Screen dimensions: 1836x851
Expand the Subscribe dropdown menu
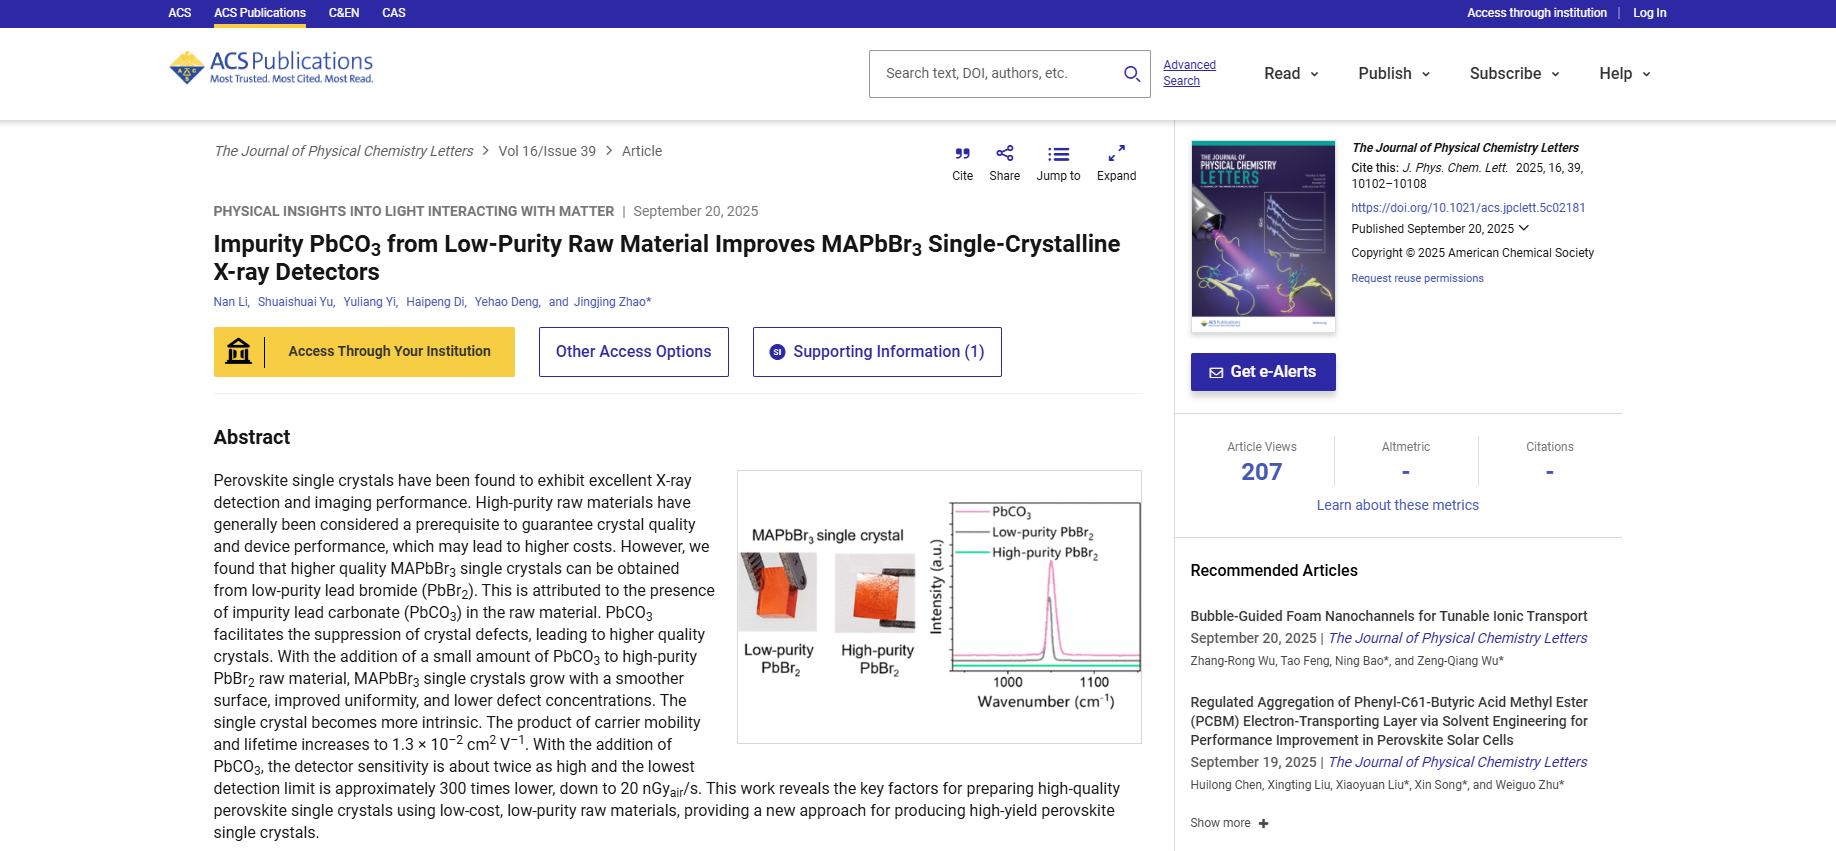click(x=1514, y=74)
